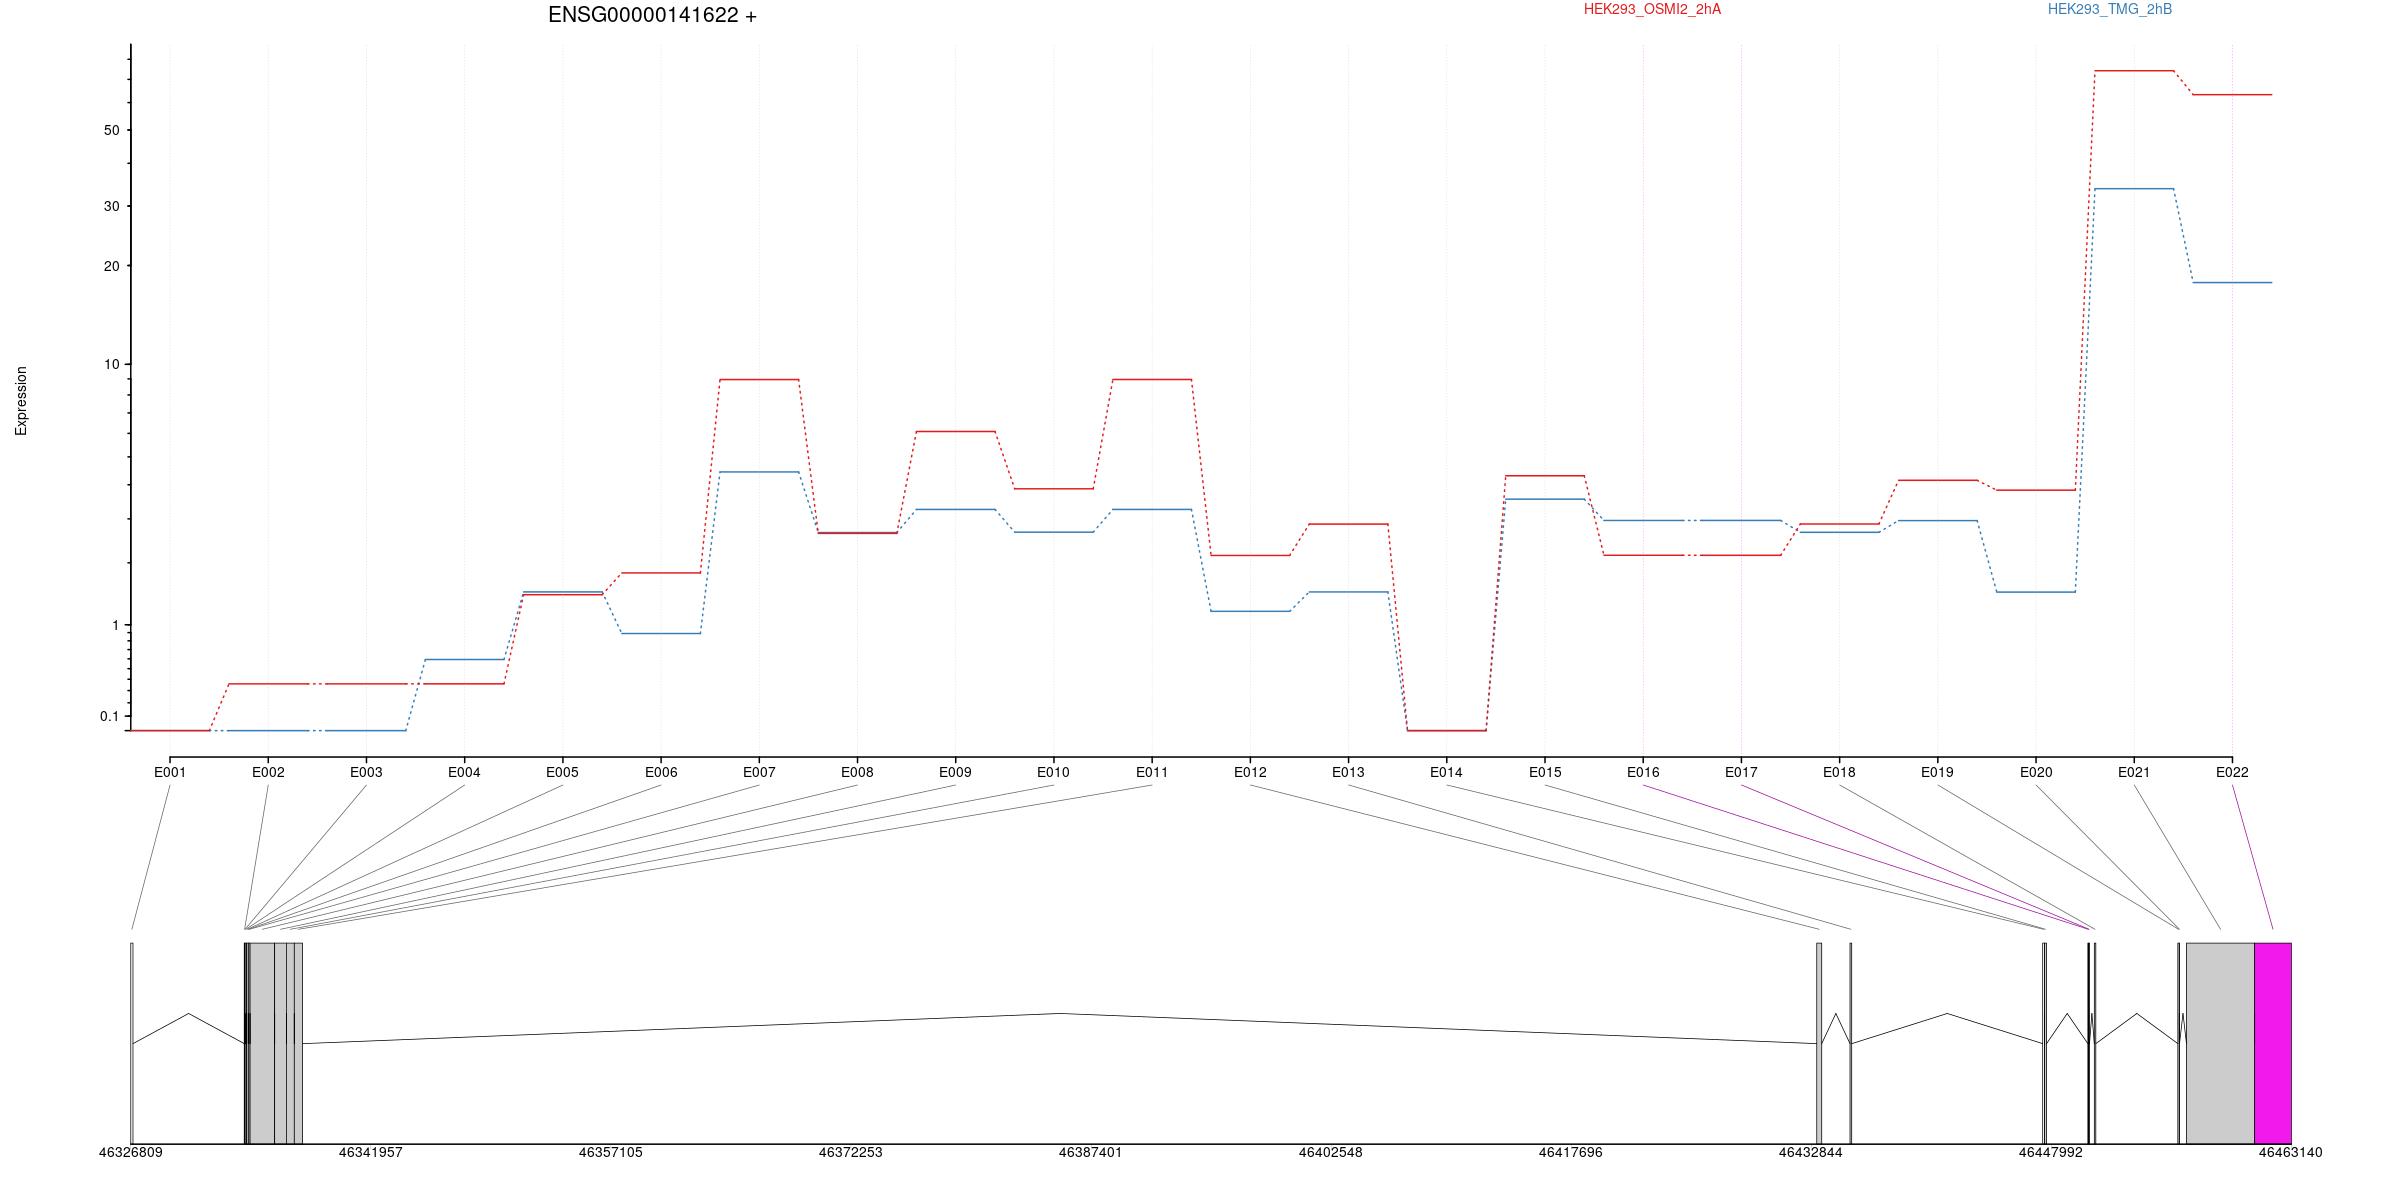This screenshot has width=2400, height=1200.
Task: Click the gray exon cluster near 46341957
Action: (274, 1043)
